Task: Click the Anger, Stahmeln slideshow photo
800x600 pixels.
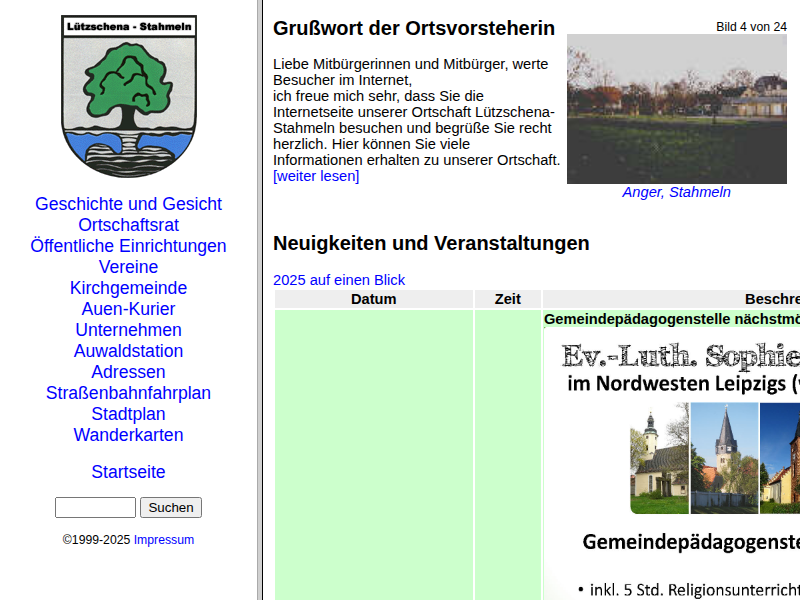Action: pos(676,109)
